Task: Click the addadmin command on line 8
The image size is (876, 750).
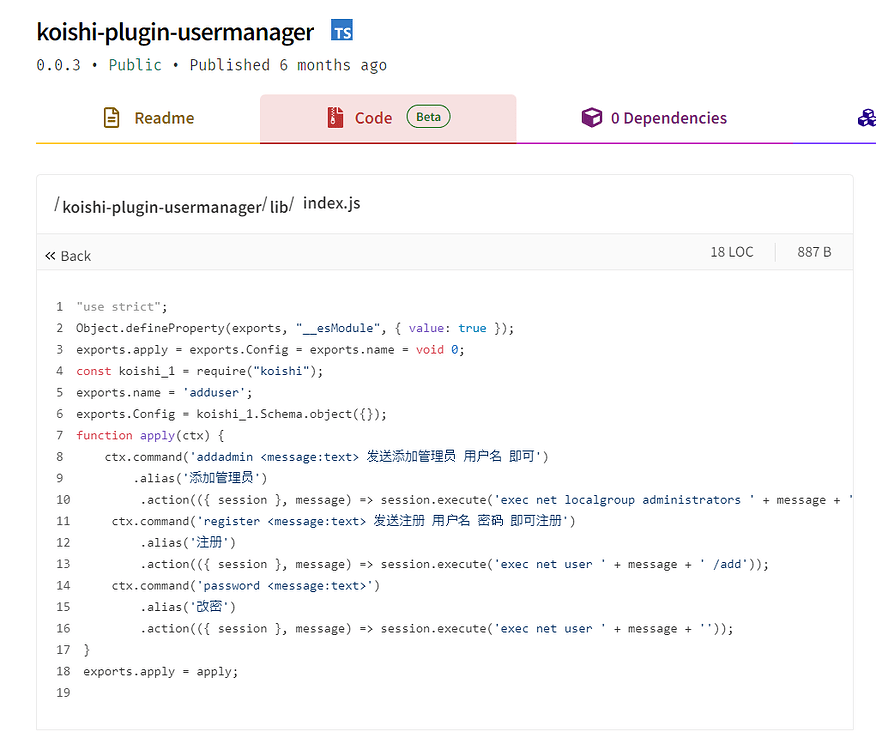Action: 326,457
